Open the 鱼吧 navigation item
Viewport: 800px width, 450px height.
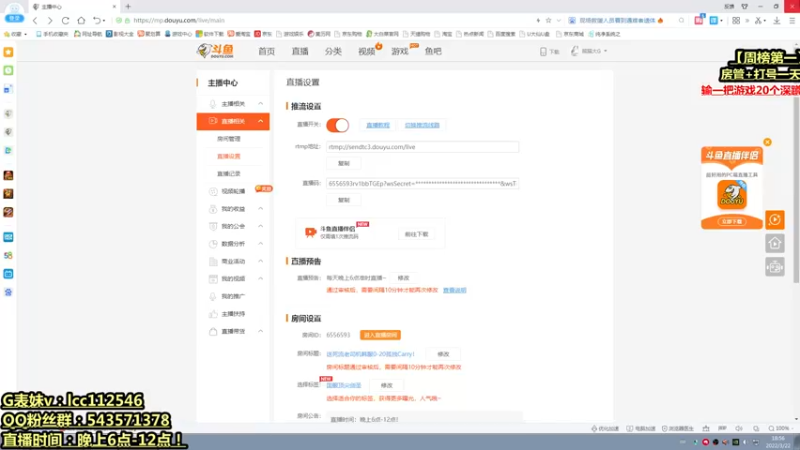coord(433,52)
